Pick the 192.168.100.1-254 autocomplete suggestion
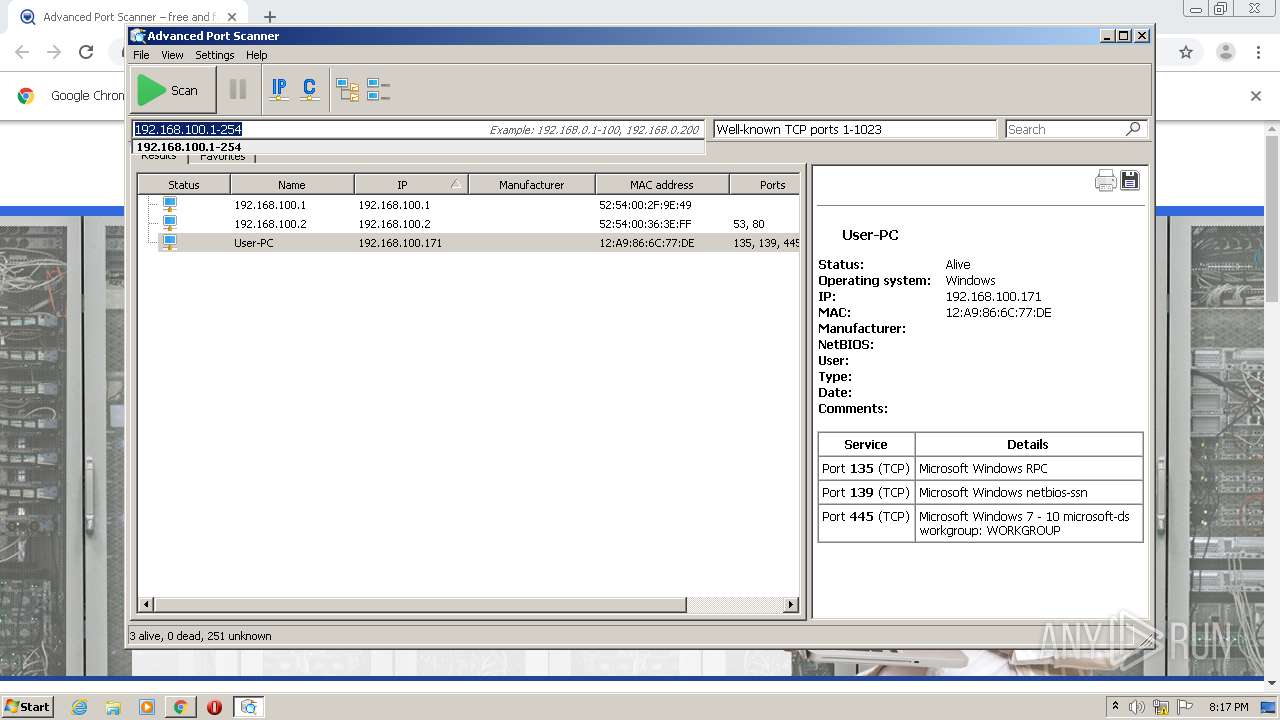This screenshot has height=720, width=1280. (418, 147)
